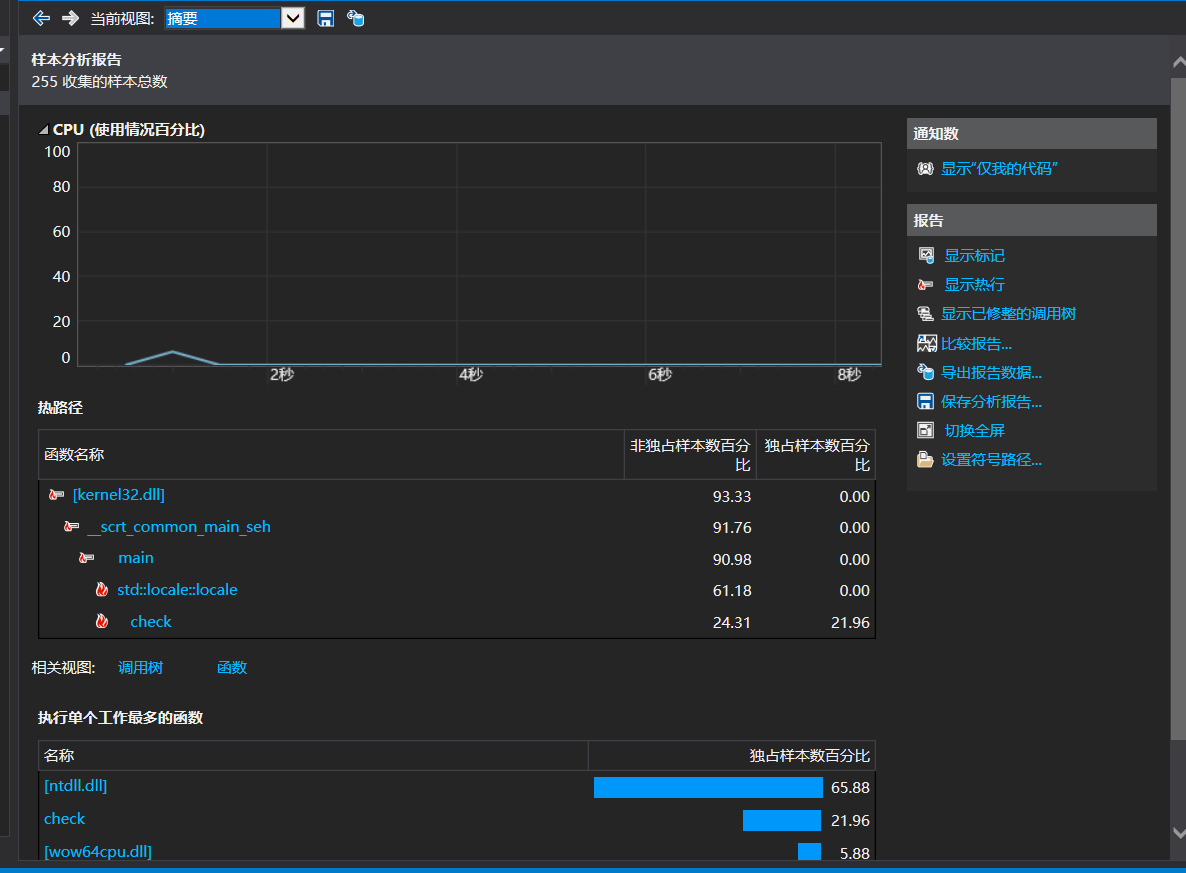This screenshot has height=873, width=1186.
Task: Open check function in hot path table
Action: pos(151,622)
